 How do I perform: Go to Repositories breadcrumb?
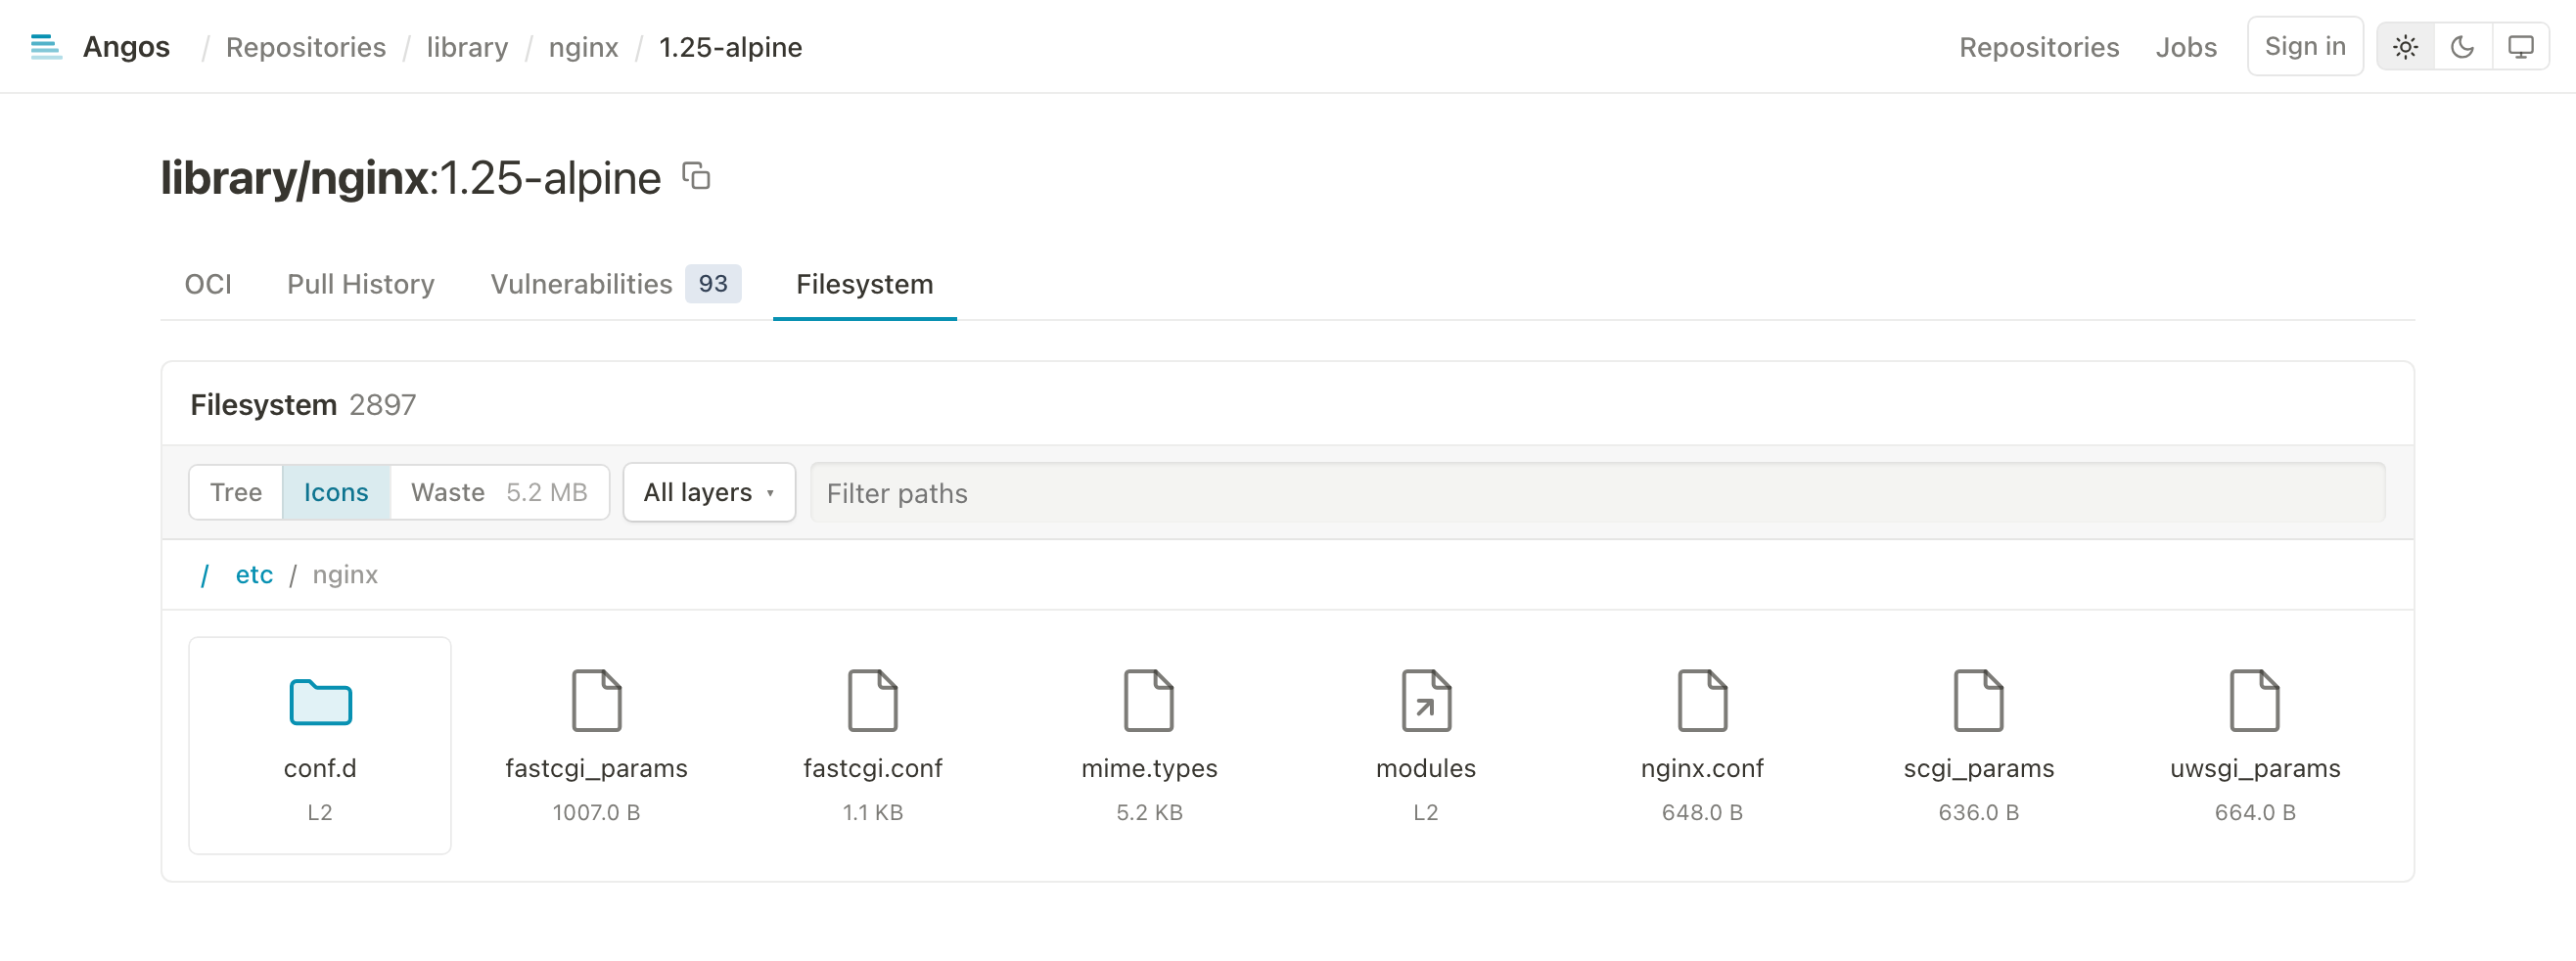click(x=306, y=47)
